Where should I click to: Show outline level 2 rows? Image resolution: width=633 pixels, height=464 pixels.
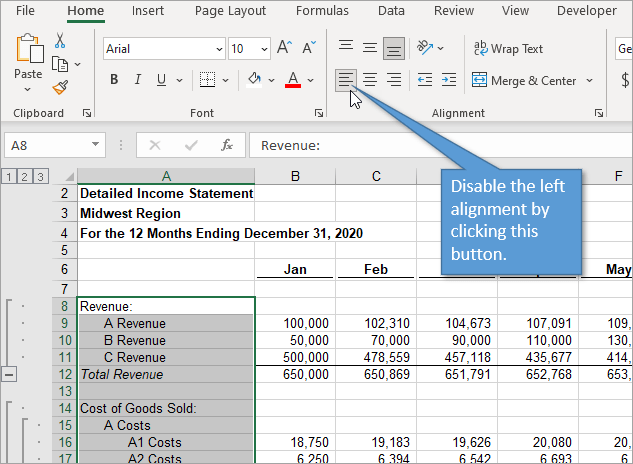24,177
